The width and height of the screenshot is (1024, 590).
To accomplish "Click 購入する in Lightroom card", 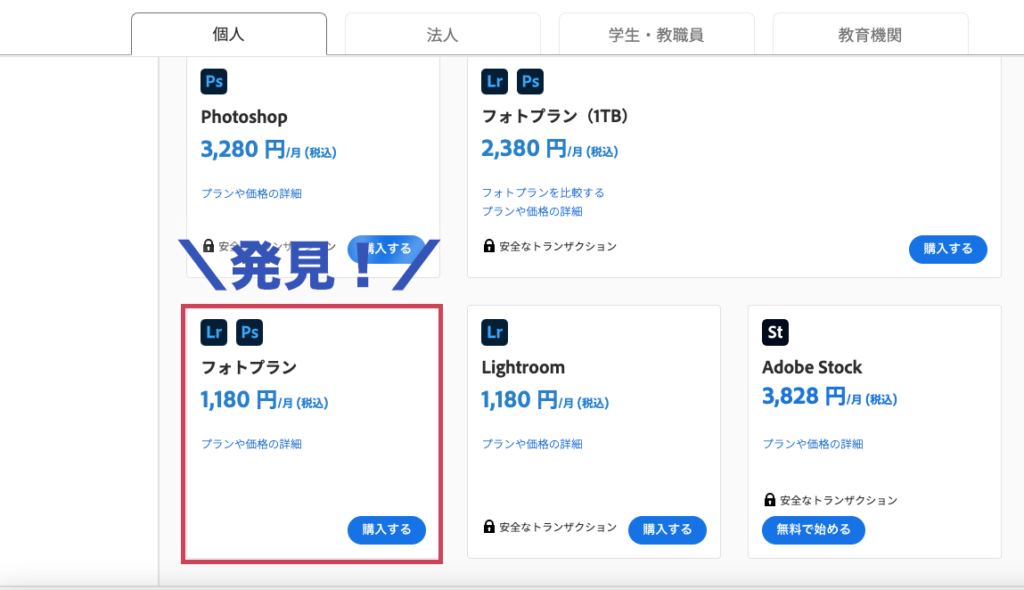I will coord(667,530).
